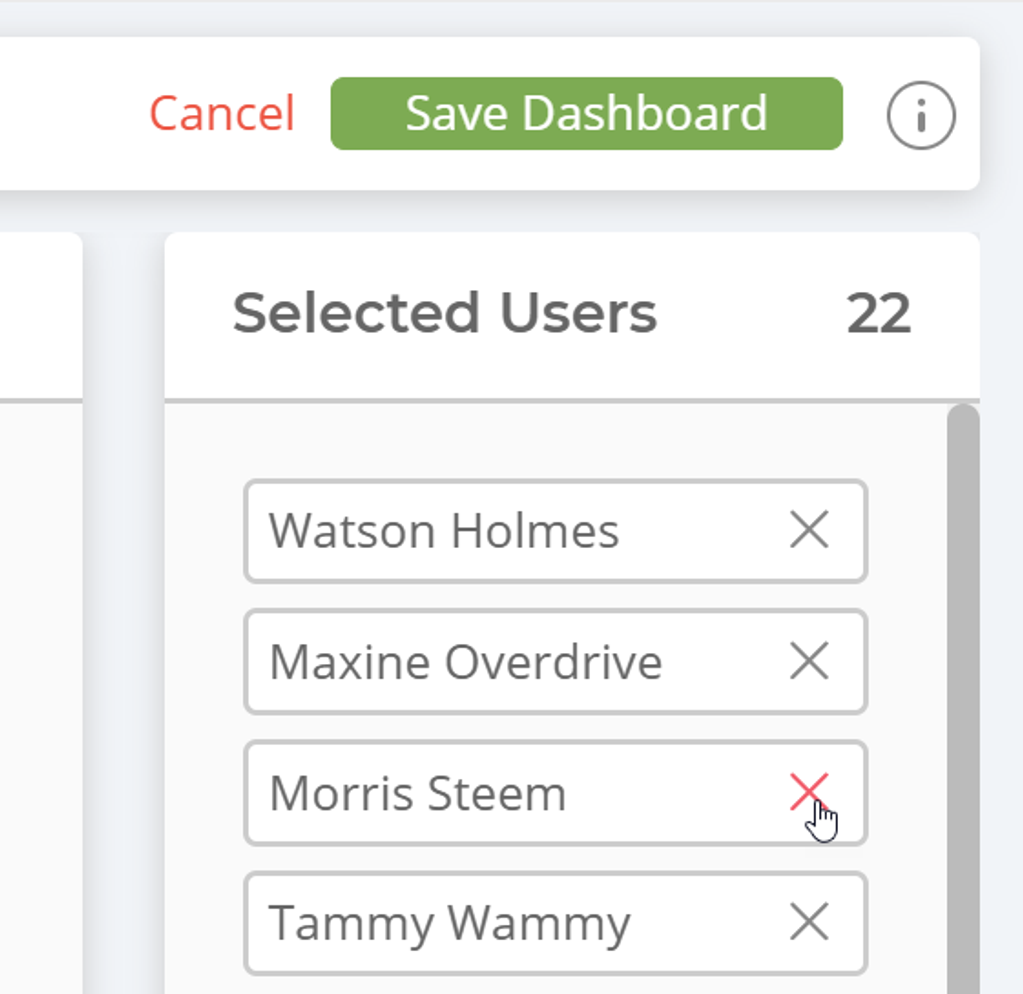Viewport: 1023px width, 994px height.
Task: Click the selected users count 22
Action: pos(878,314)
